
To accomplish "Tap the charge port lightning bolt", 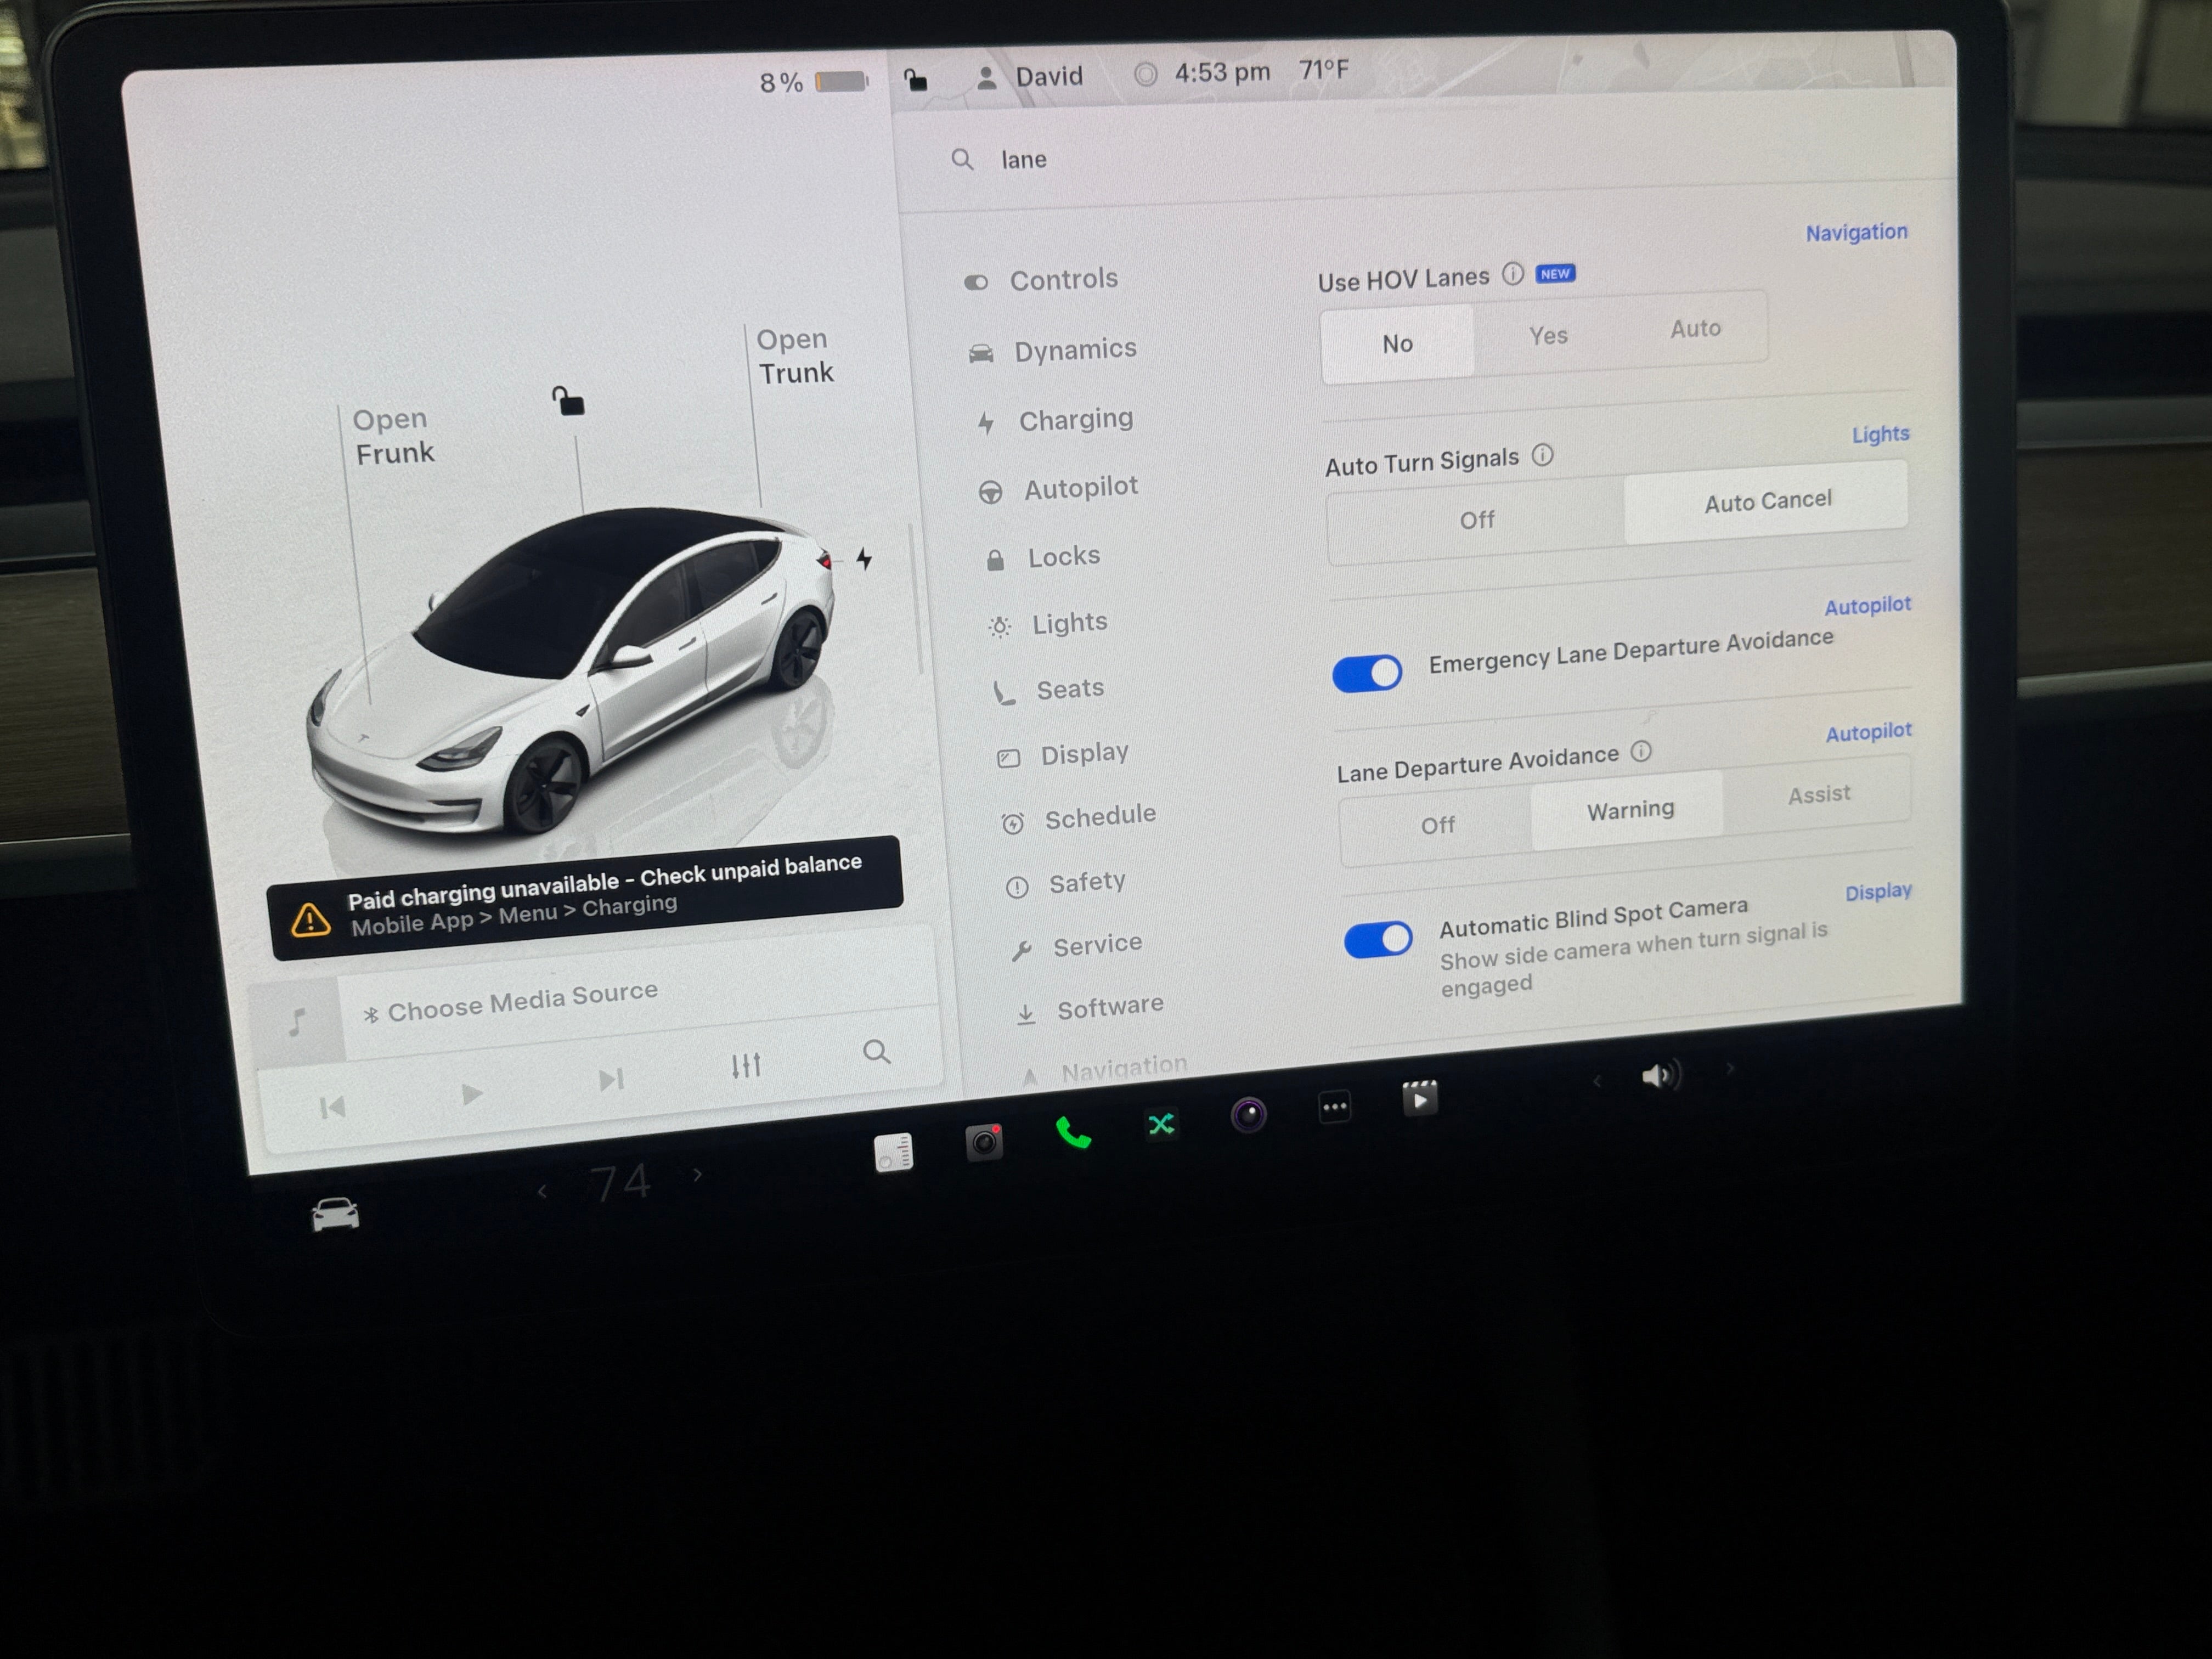I will 864,559.
